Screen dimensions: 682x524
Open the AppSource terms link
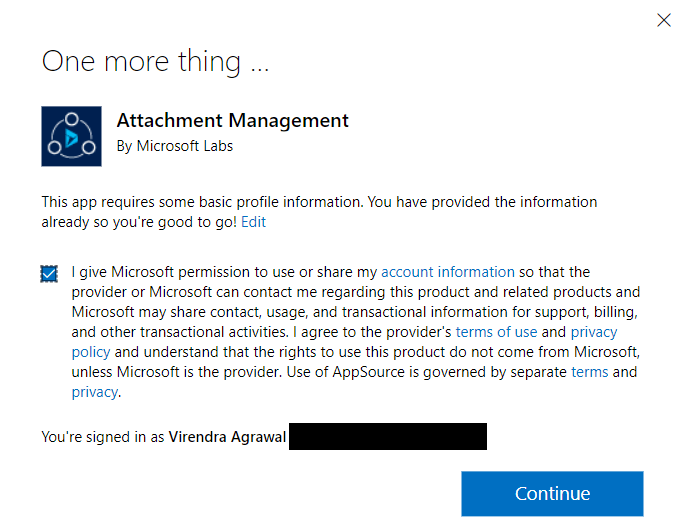589,372
